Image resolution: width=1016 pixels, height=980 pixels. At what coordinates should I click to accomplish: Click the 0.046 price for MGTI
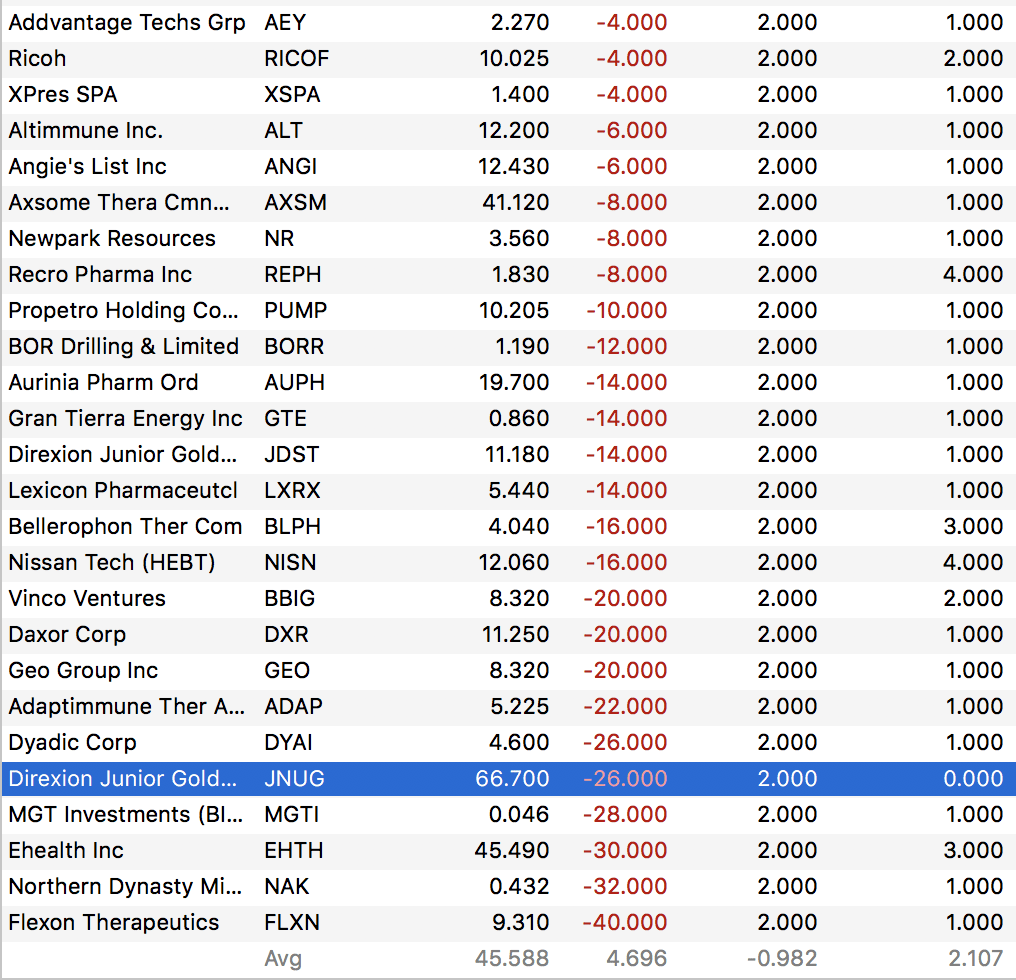click(x=519, y=814)
